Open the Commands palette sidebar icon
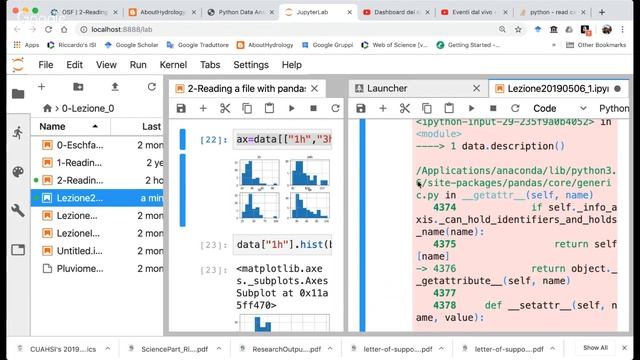Viewport: 640px width, 360px height. coord(18,172)
